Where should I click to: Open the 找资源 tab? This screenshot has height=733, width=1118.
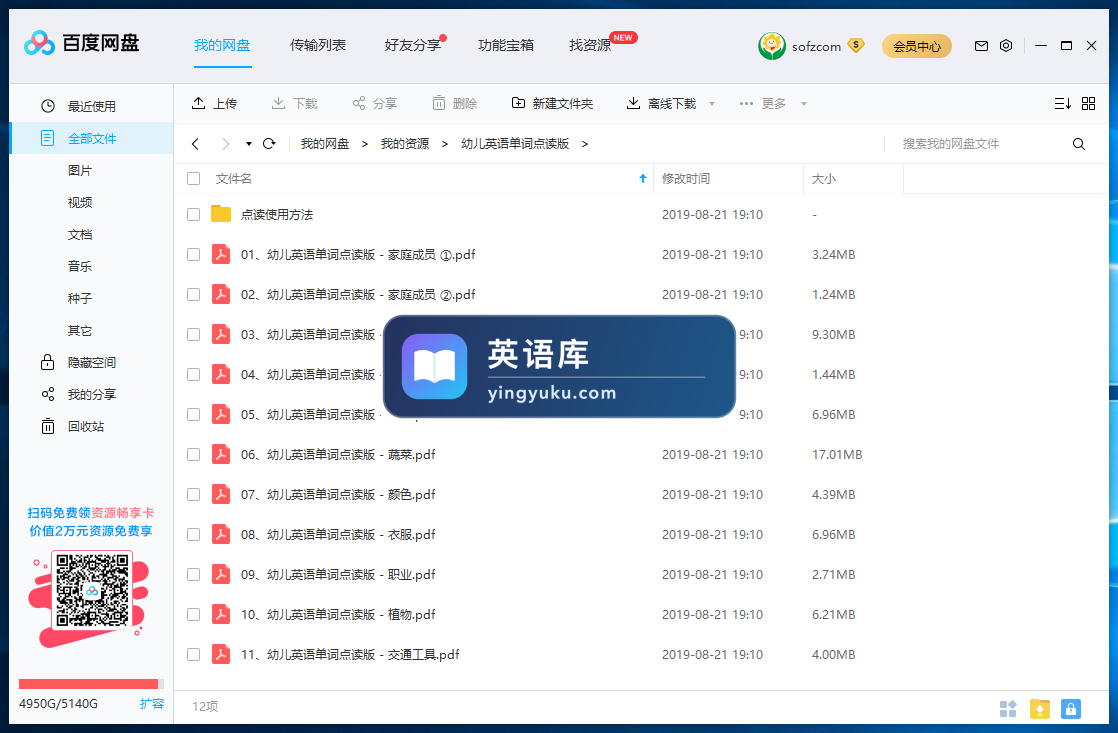pyautogui.click(x=590, y=45)
